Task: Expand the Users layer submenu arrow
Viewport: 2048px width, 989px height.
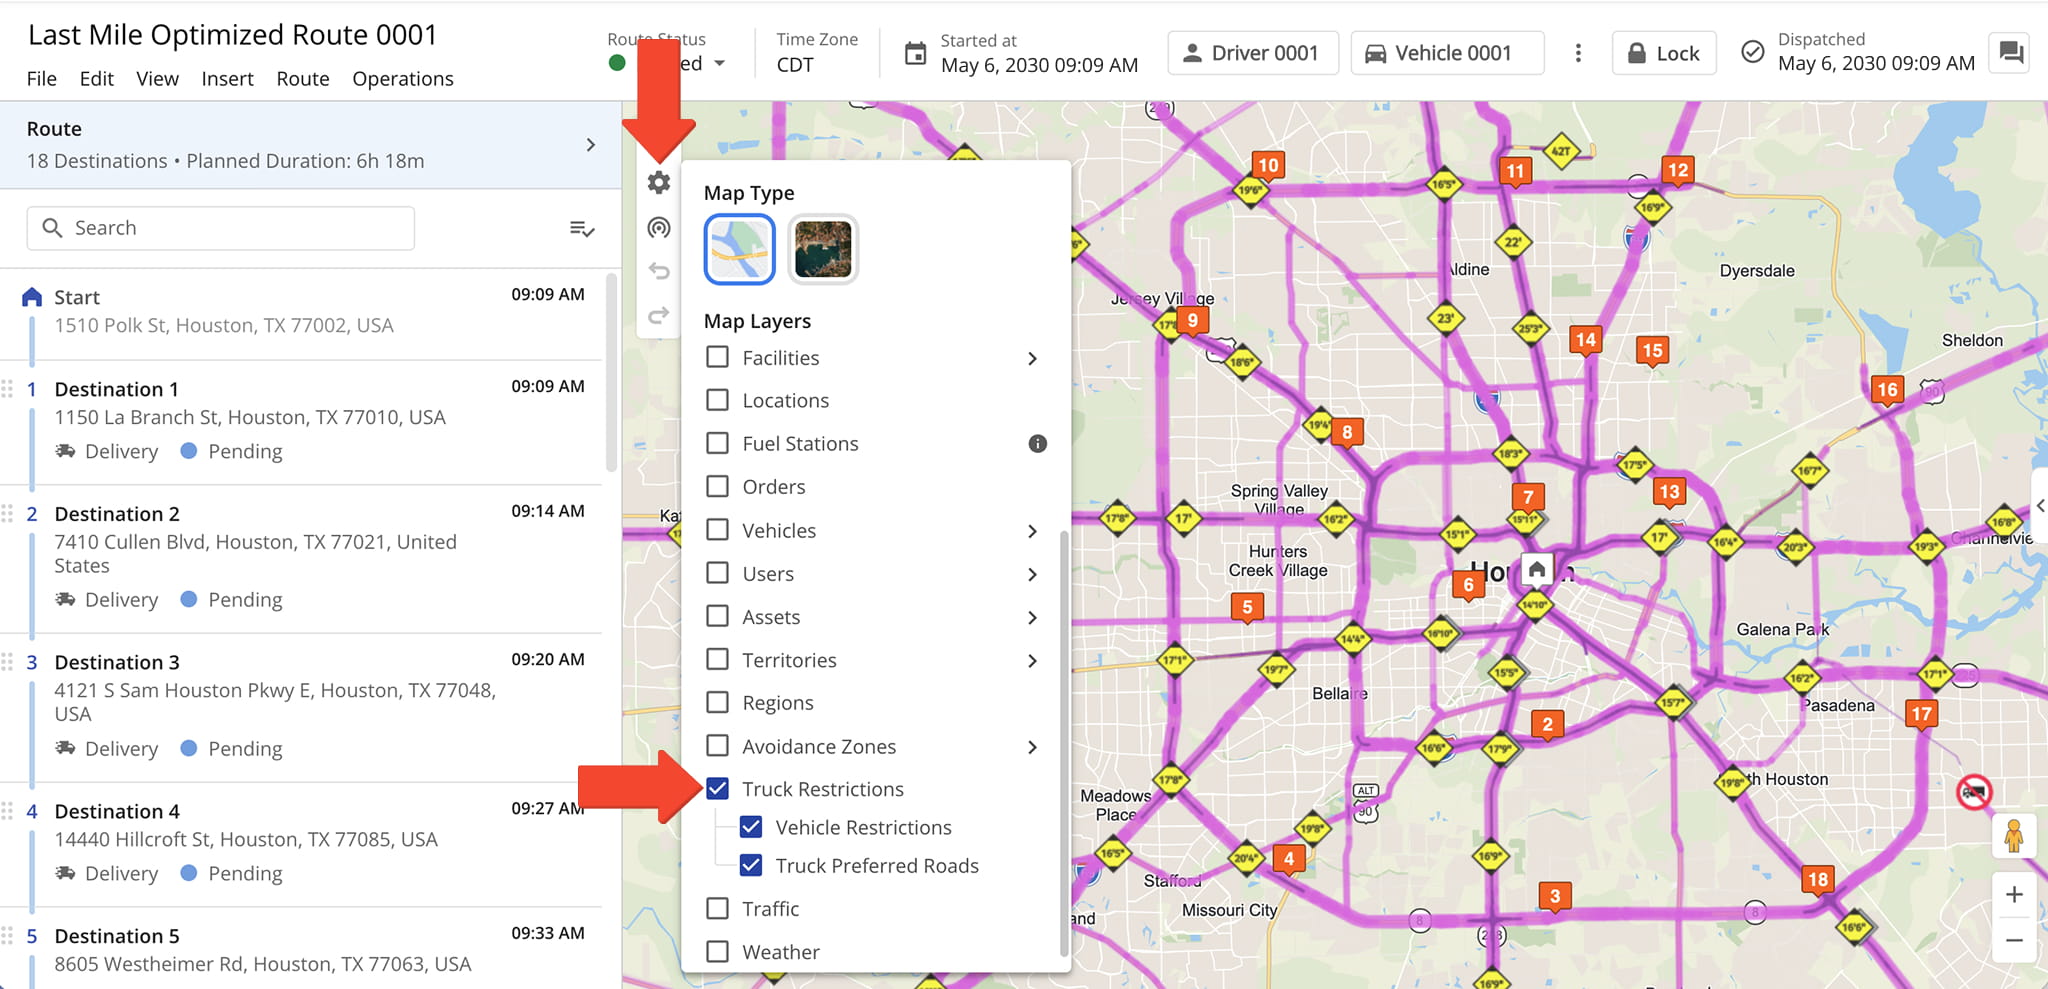Action: tap(1032, 575)
